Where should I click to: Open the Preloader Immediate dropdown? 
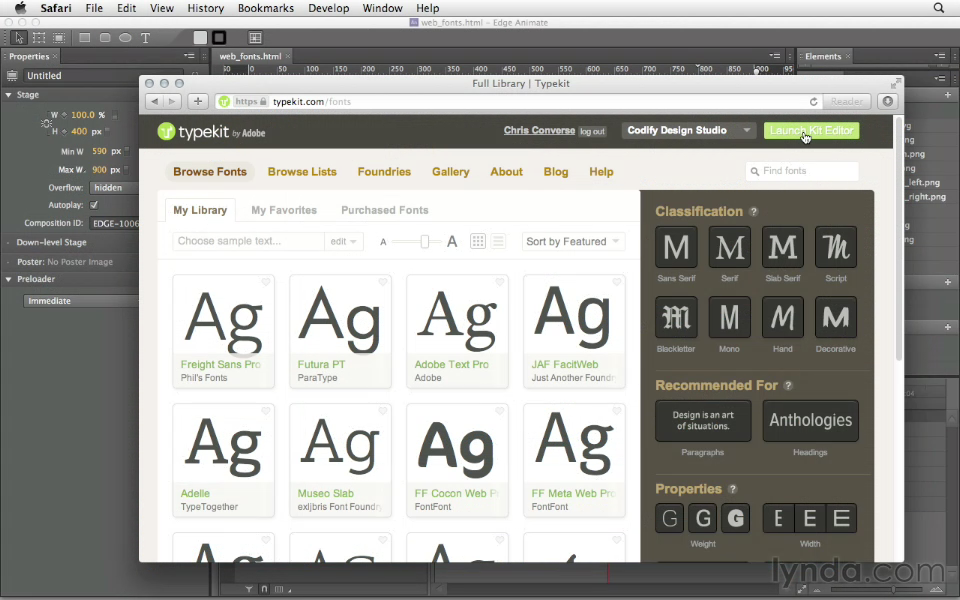[81, 301]
